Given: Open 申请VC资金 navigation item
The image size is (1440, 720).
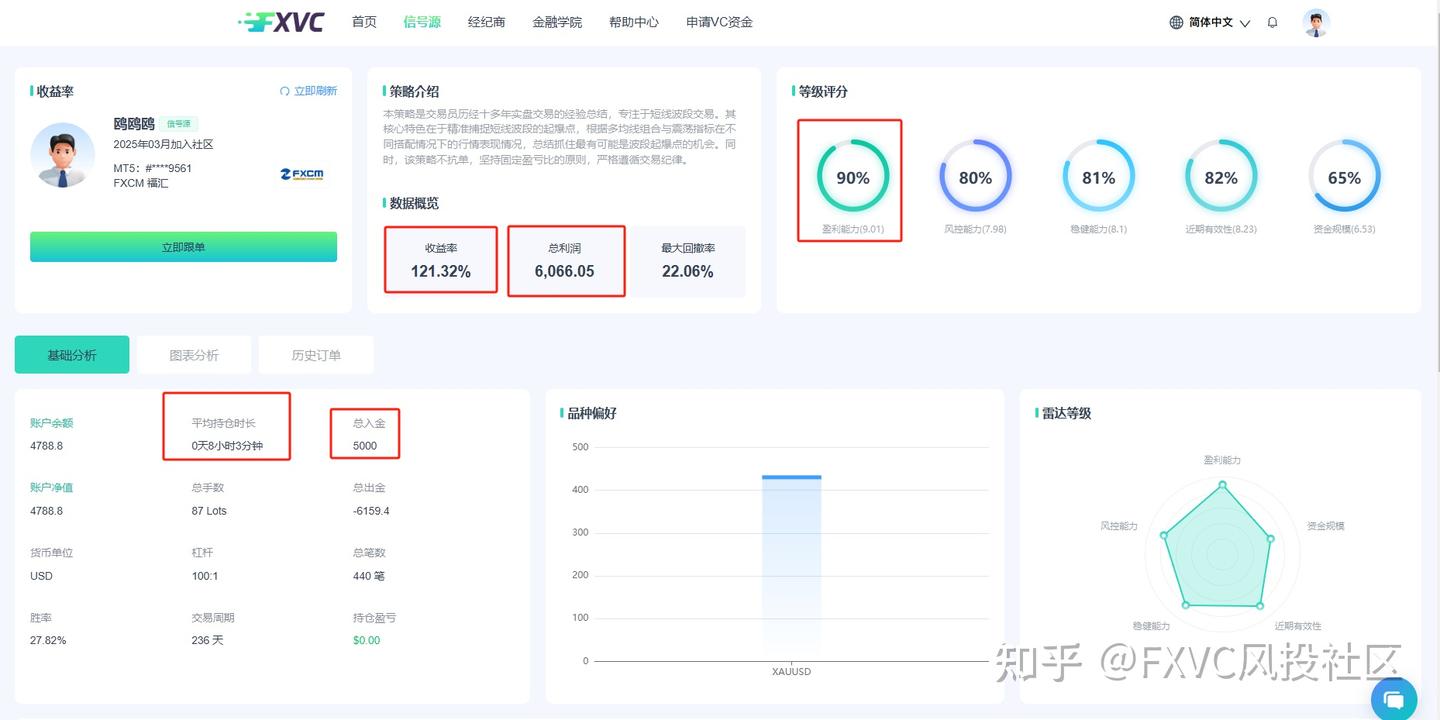Looking at the screenshot, I should (719, 22).
